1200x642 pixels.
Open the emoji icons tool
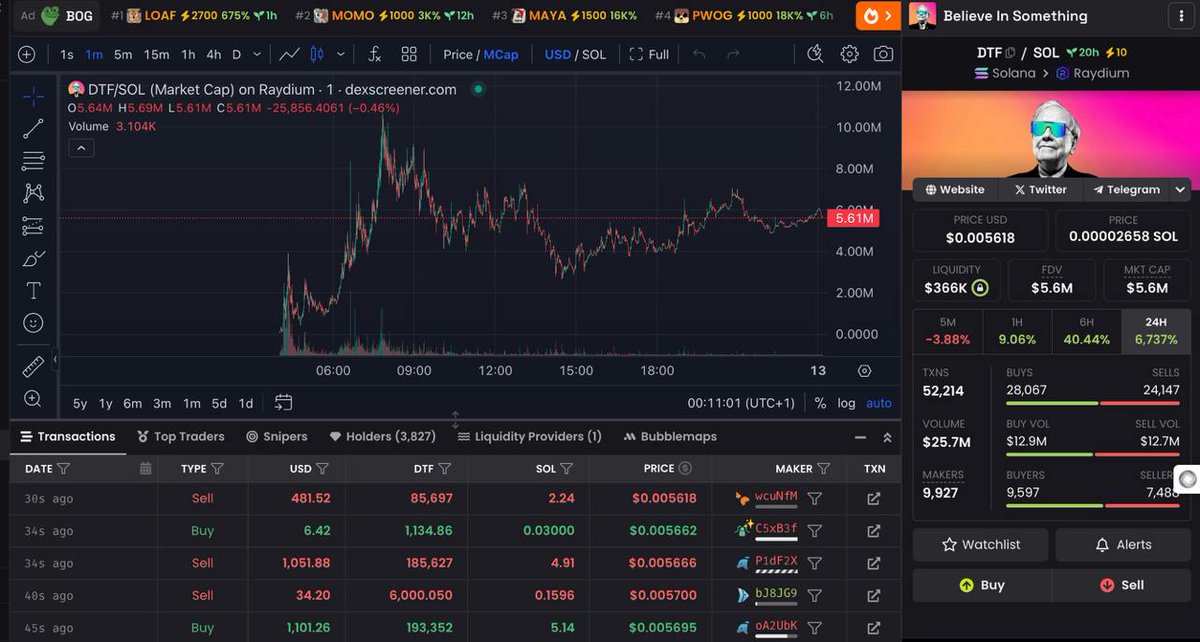[x=33, y=323]
